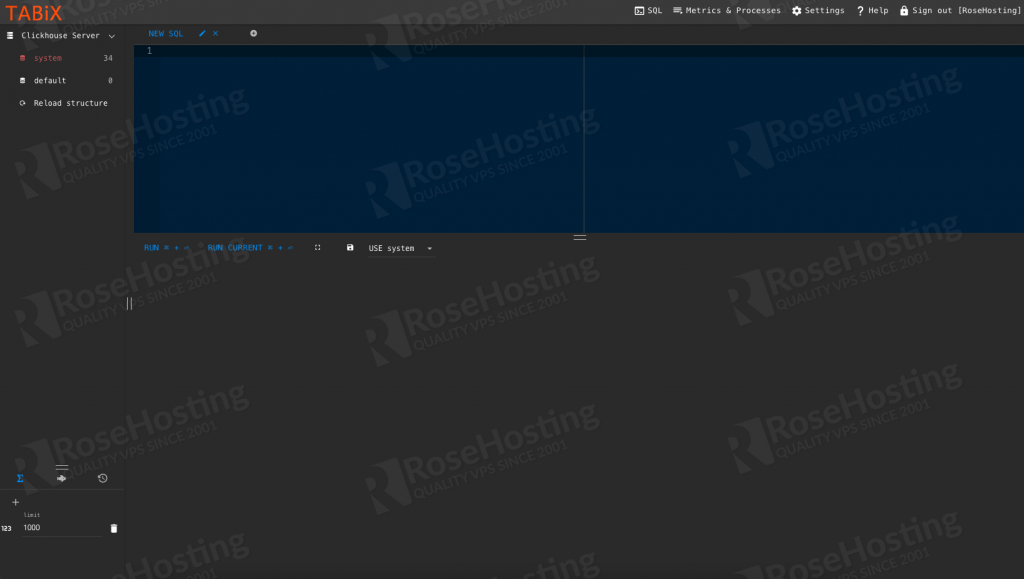1024x579 pixels.
Task: Toggle fullscreen editor icon
Action: [318, 247]
